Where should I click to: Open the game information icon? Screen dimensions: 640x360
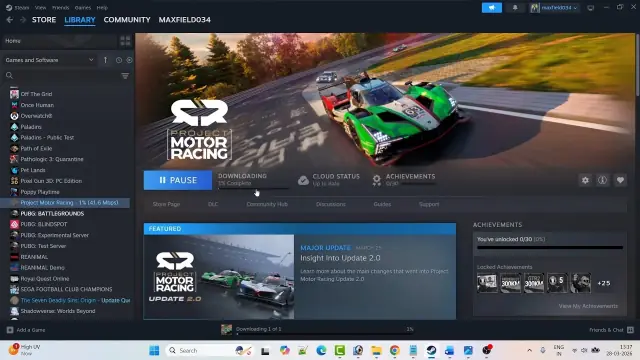(602, 180)
